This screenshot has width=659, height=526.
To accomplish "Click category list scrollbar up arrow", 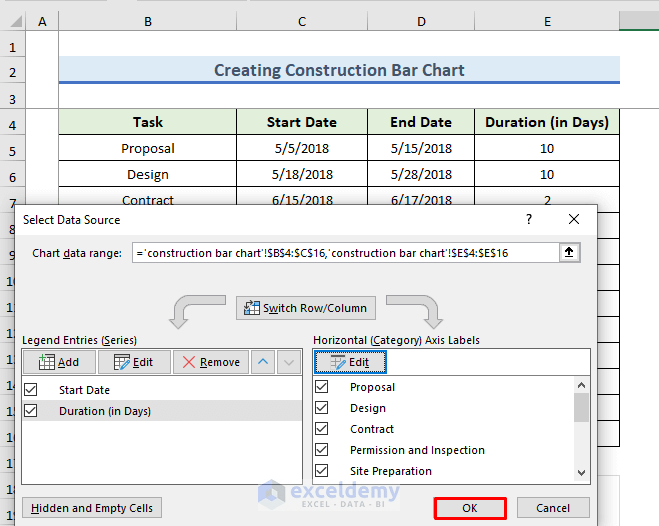I will click(x=581, y=385).
